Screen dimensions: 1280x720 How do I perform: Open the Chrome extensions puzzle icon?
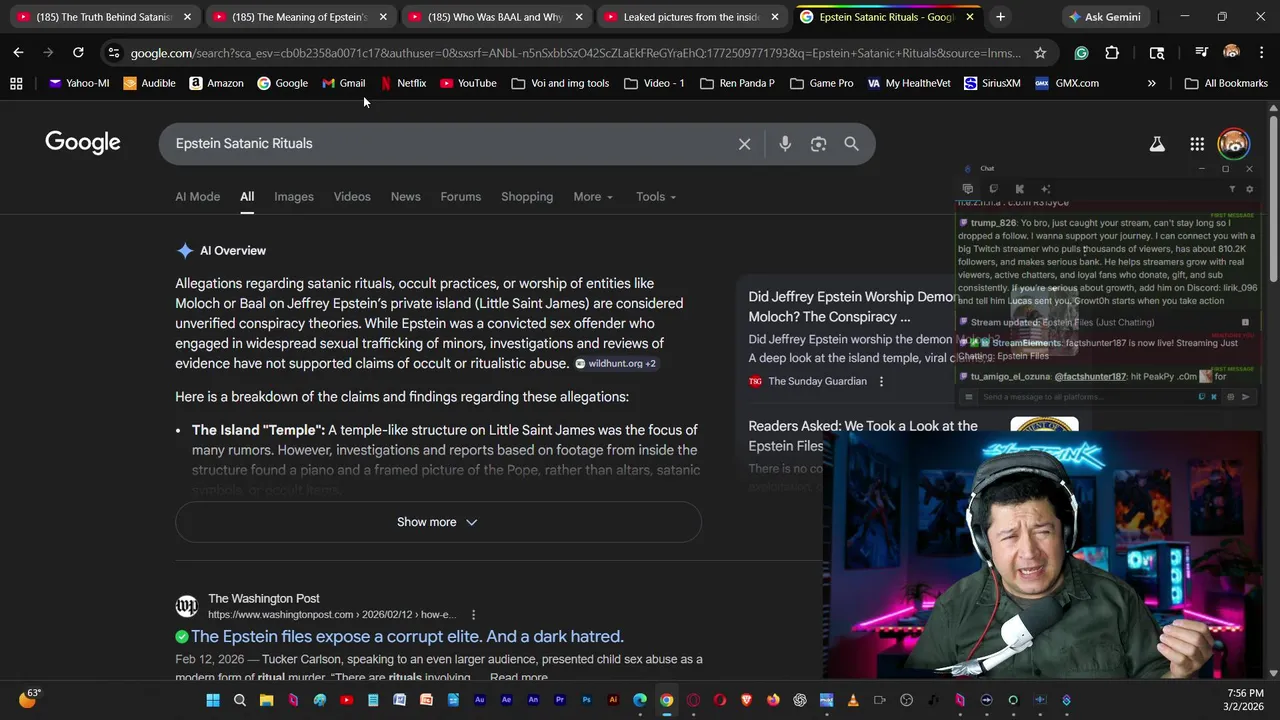pos(1112,53)
